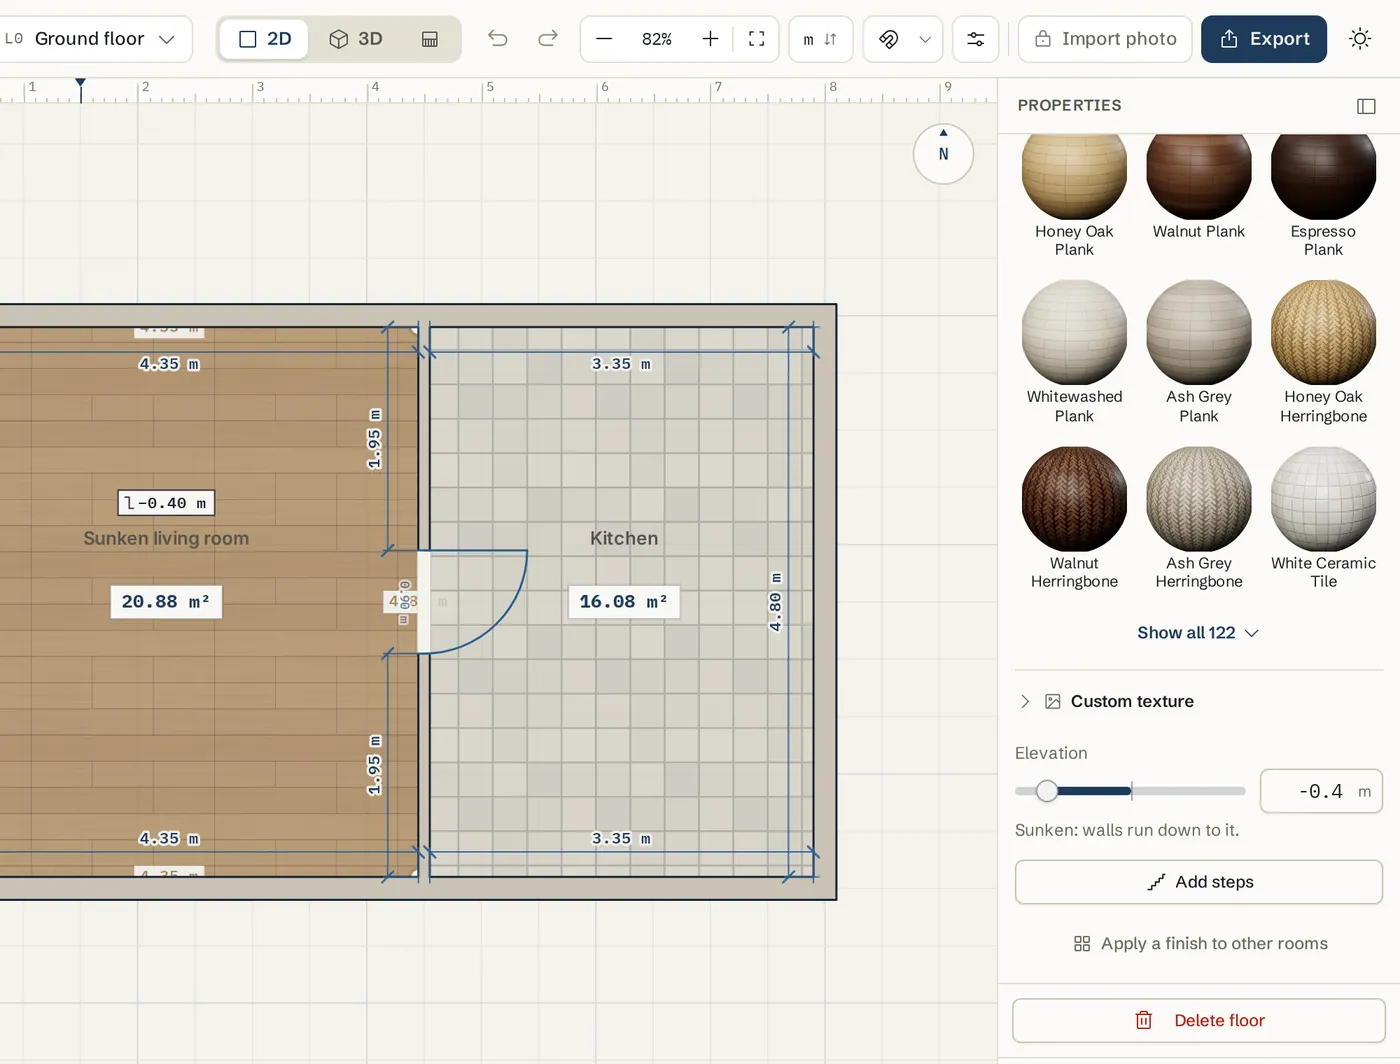Screen dimensions: 1400x1064
Task: Open the snapping options dropdown arrow
Action: point(925,39)
